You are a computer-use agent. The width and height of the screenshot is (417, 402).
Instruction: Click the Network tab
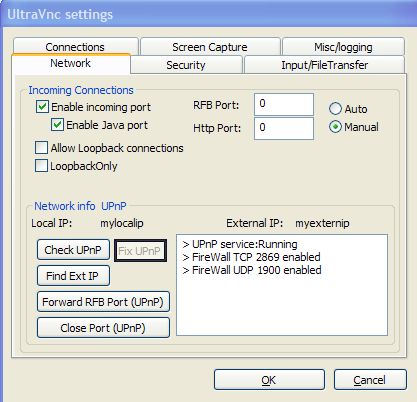pos(71,63)
